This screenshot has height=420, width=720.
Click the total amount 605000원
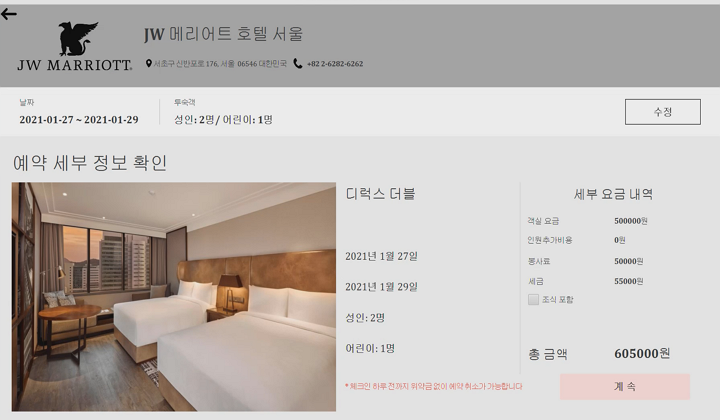[642, 353]
